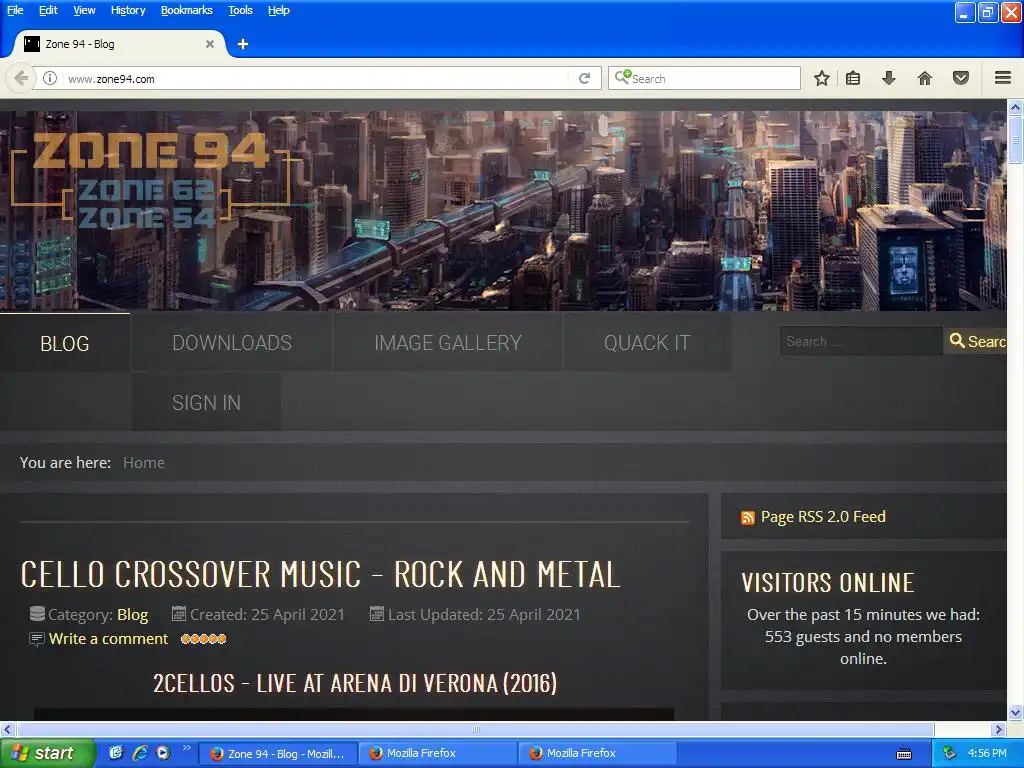
Task: Switch to second Mozilla Firefox taskbar button
Action: pos(438,754)
